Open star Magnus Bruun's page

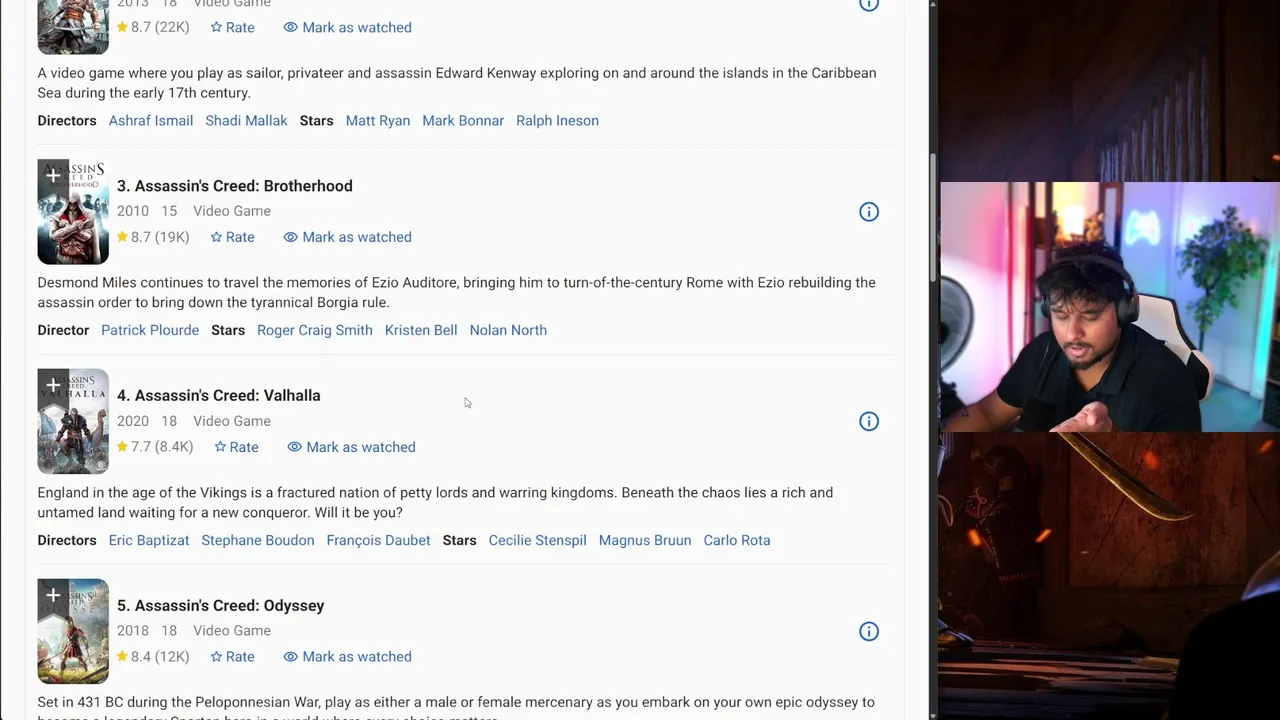tap(645, 540)
